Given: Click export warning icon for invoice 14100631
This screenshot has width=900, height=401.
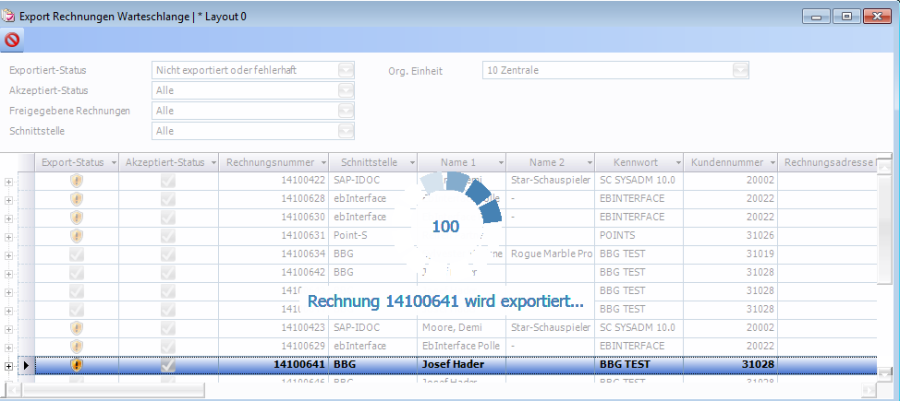Looking at the screenshot, I should click(76, 235).
